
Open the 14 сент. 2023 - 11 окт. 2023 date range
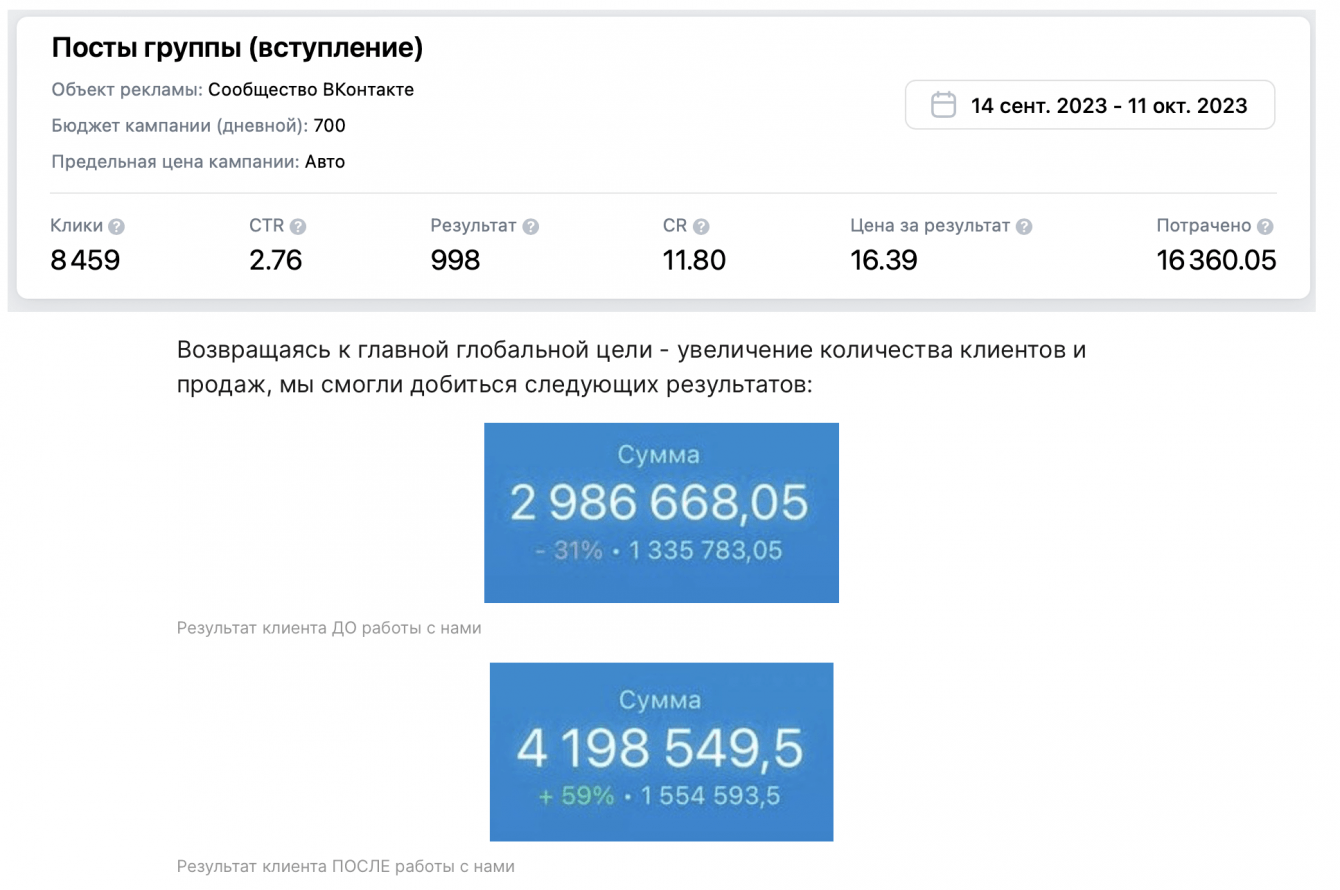coord(1109,105)
